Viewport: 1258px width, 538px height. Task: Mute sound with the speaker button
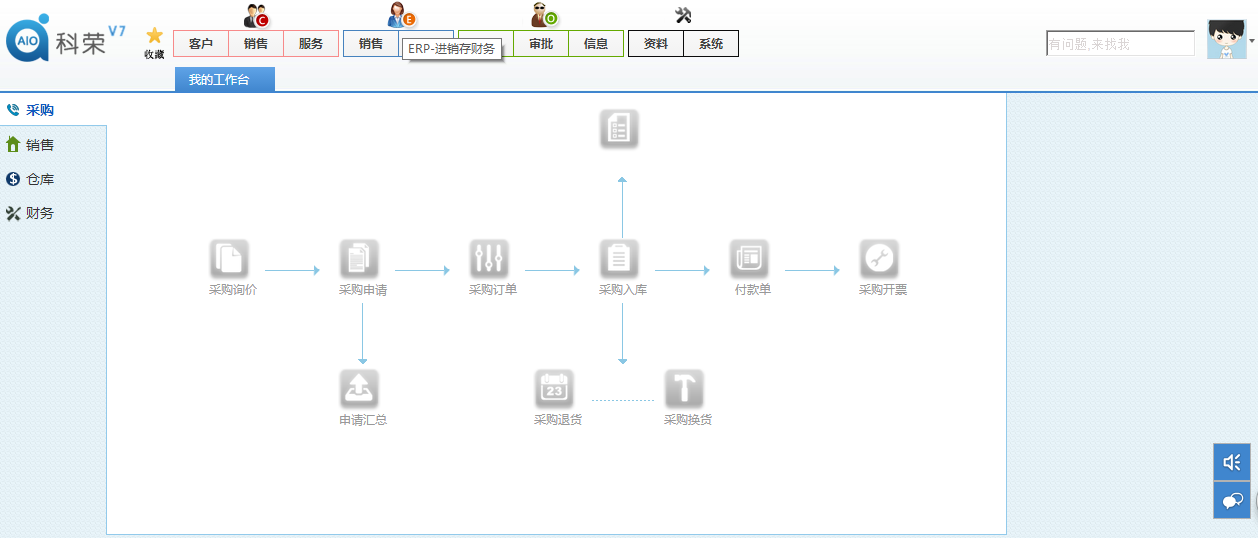1232,462
